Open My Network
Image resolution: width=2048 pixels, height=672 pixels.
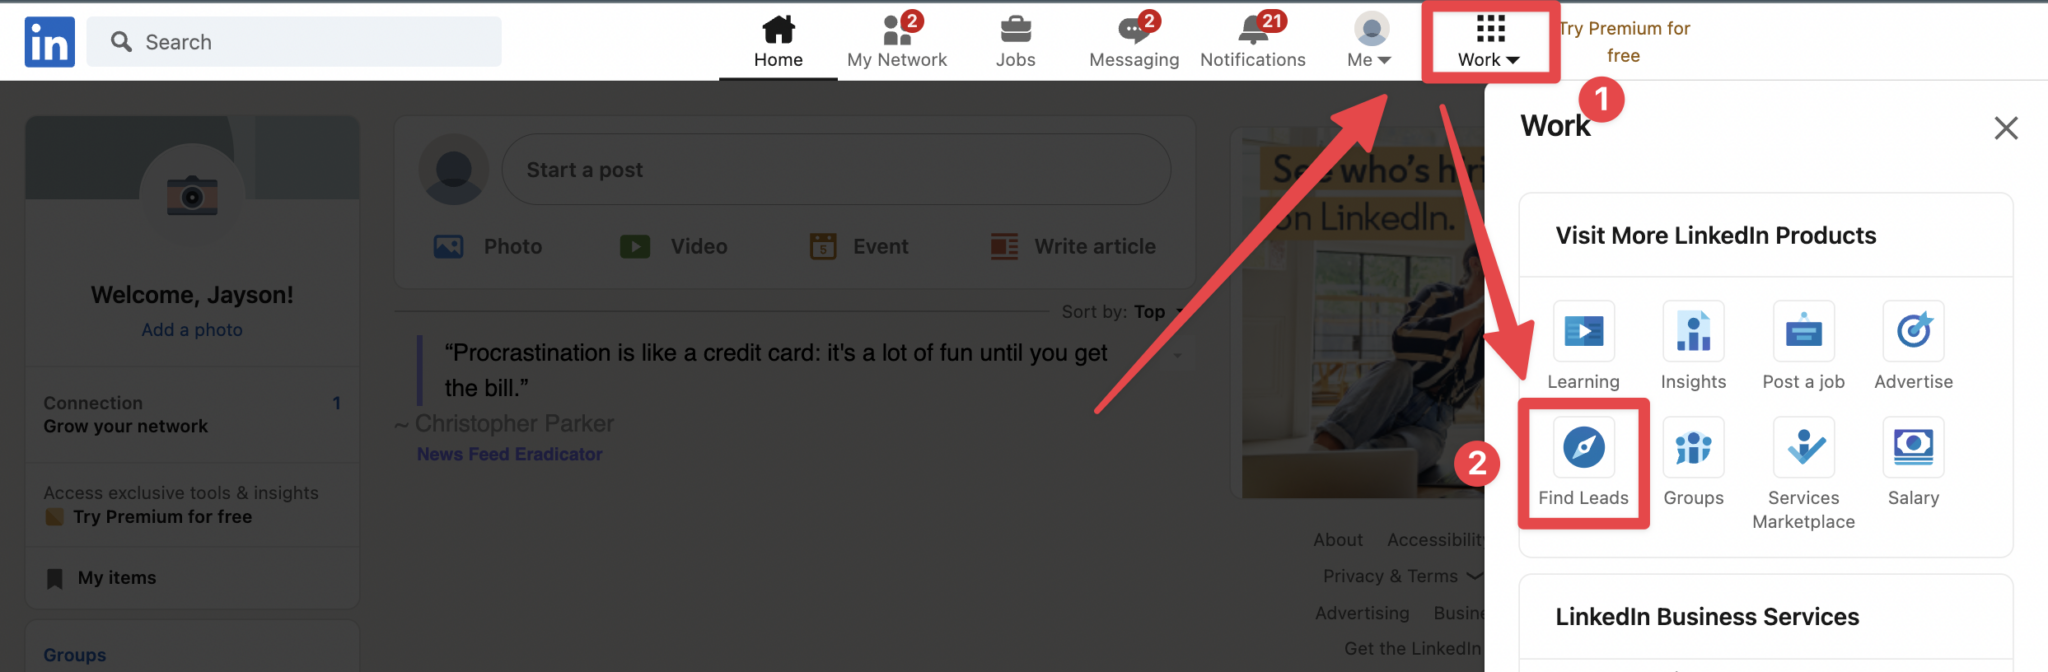click(x=897, y=42)
